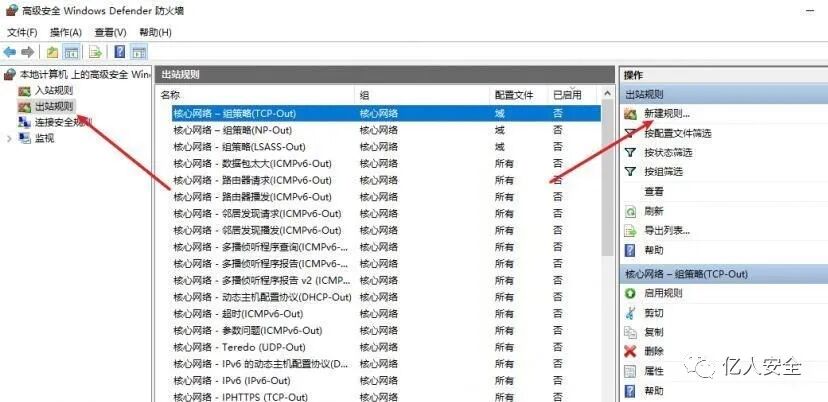Screen dimensions: 828x402
Task: Select rule 核心网络 - 路由器请求(ICMPv6-Out)
Action: click(386, 180)
